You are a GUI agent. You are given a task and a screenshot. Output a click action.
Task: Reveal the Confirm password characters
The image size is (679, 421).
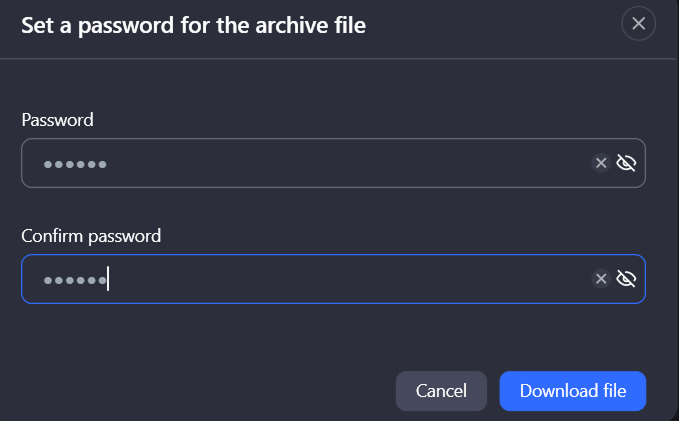tap(627, 279)
